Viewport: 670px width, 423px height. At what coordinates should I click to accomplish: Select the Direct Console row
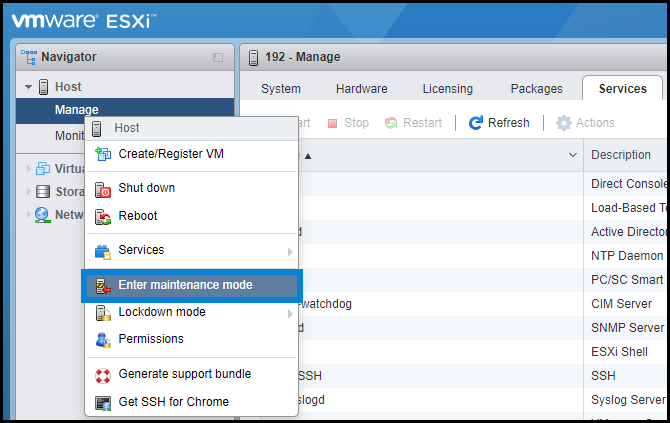pyautogui.click(x=483, y=184)
